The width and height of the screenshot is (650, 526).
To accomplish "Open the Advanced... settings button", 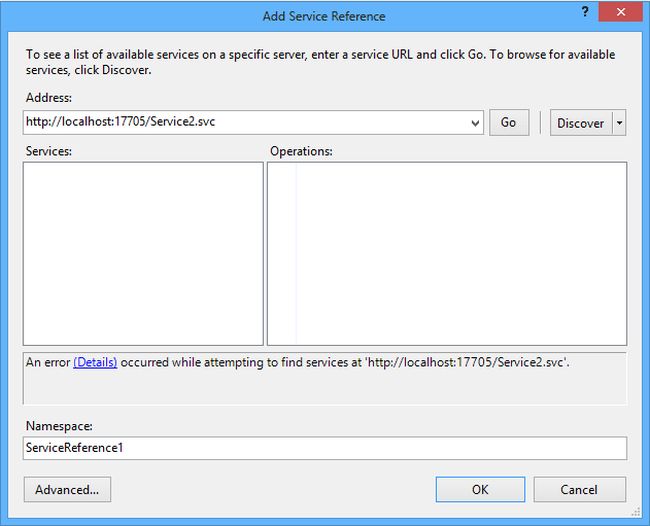I will tap(67, 489).
